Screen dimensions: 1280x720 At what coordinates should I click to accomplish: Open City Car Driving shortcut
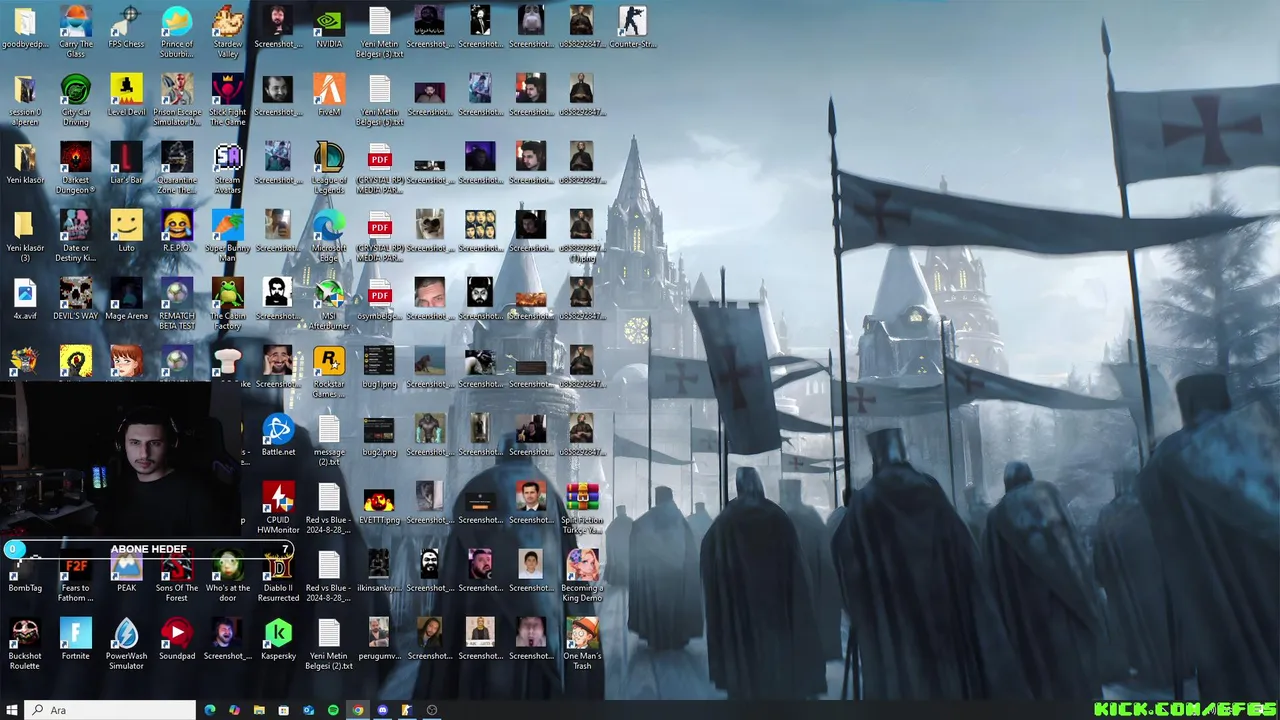(76, 99)
